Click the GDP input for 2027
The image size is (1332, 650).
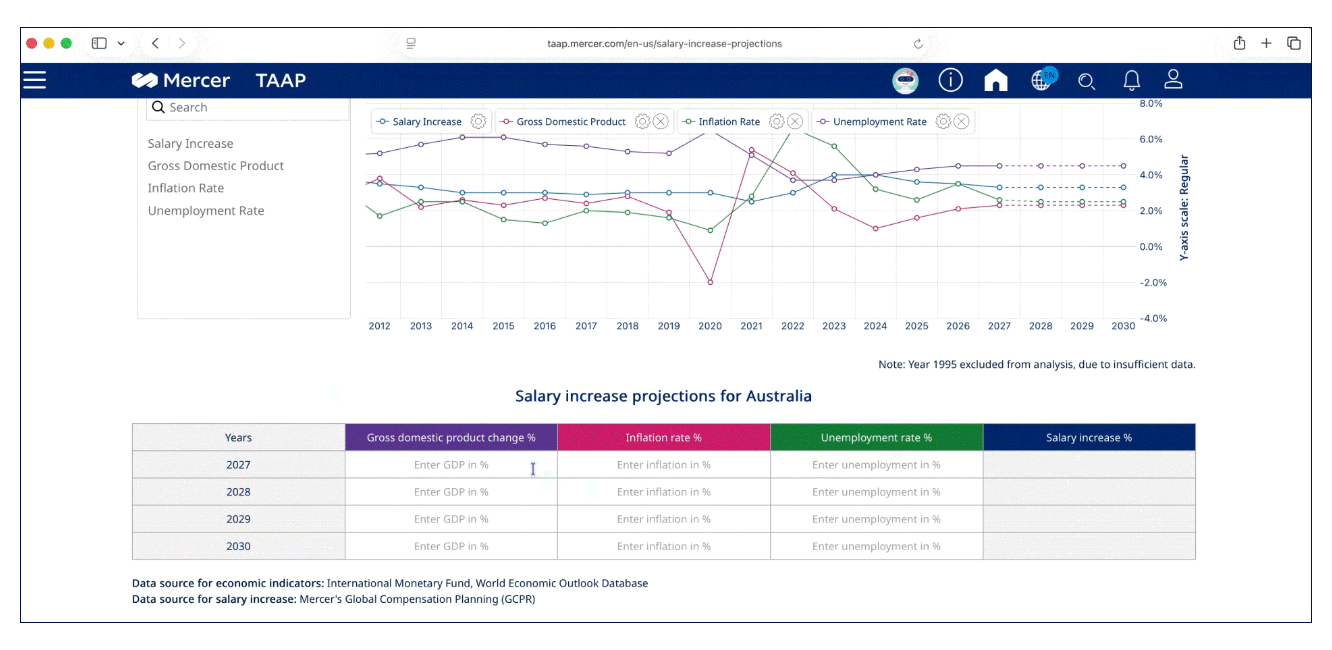pos(451,465)
